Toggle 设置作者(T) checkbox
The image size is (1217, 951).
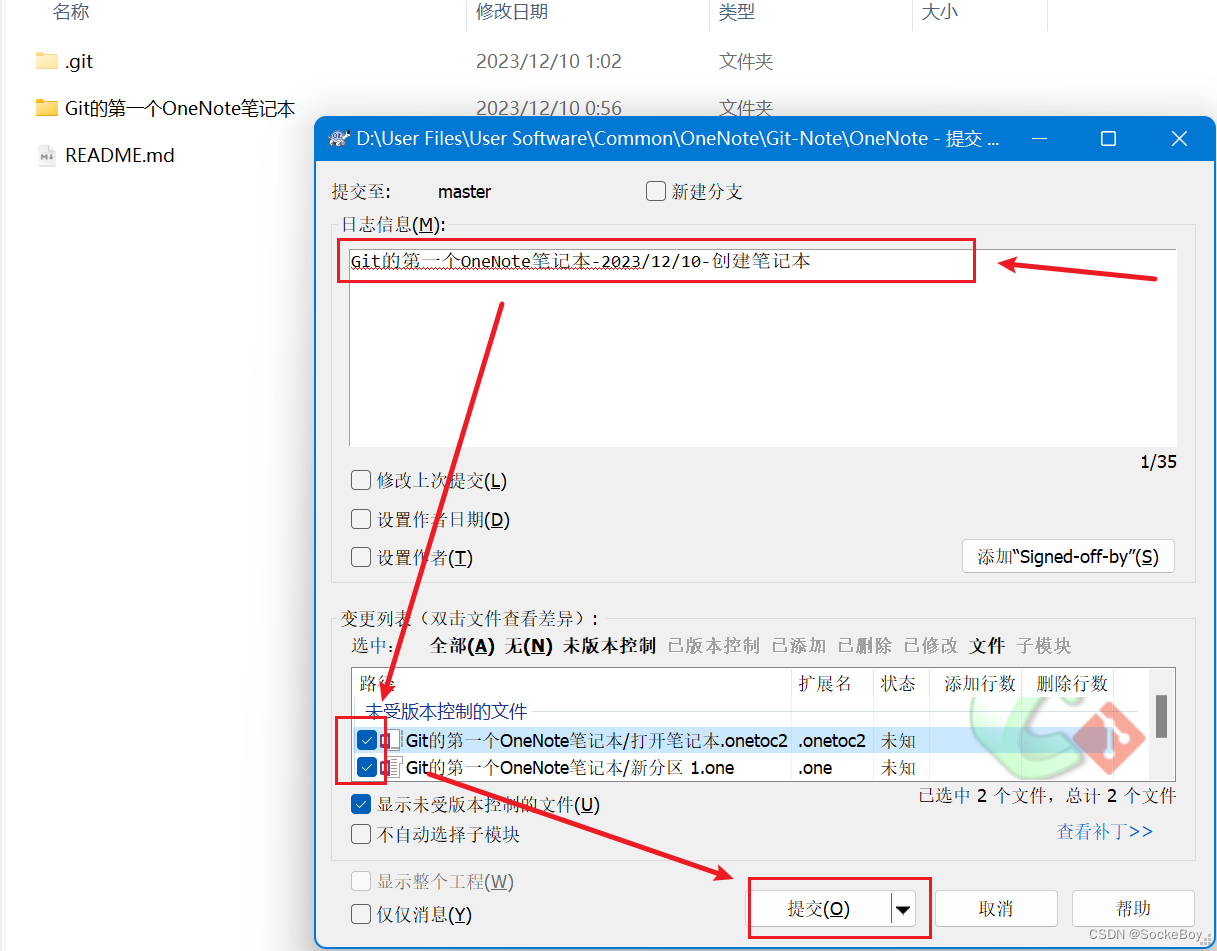[x=361, y=558]
